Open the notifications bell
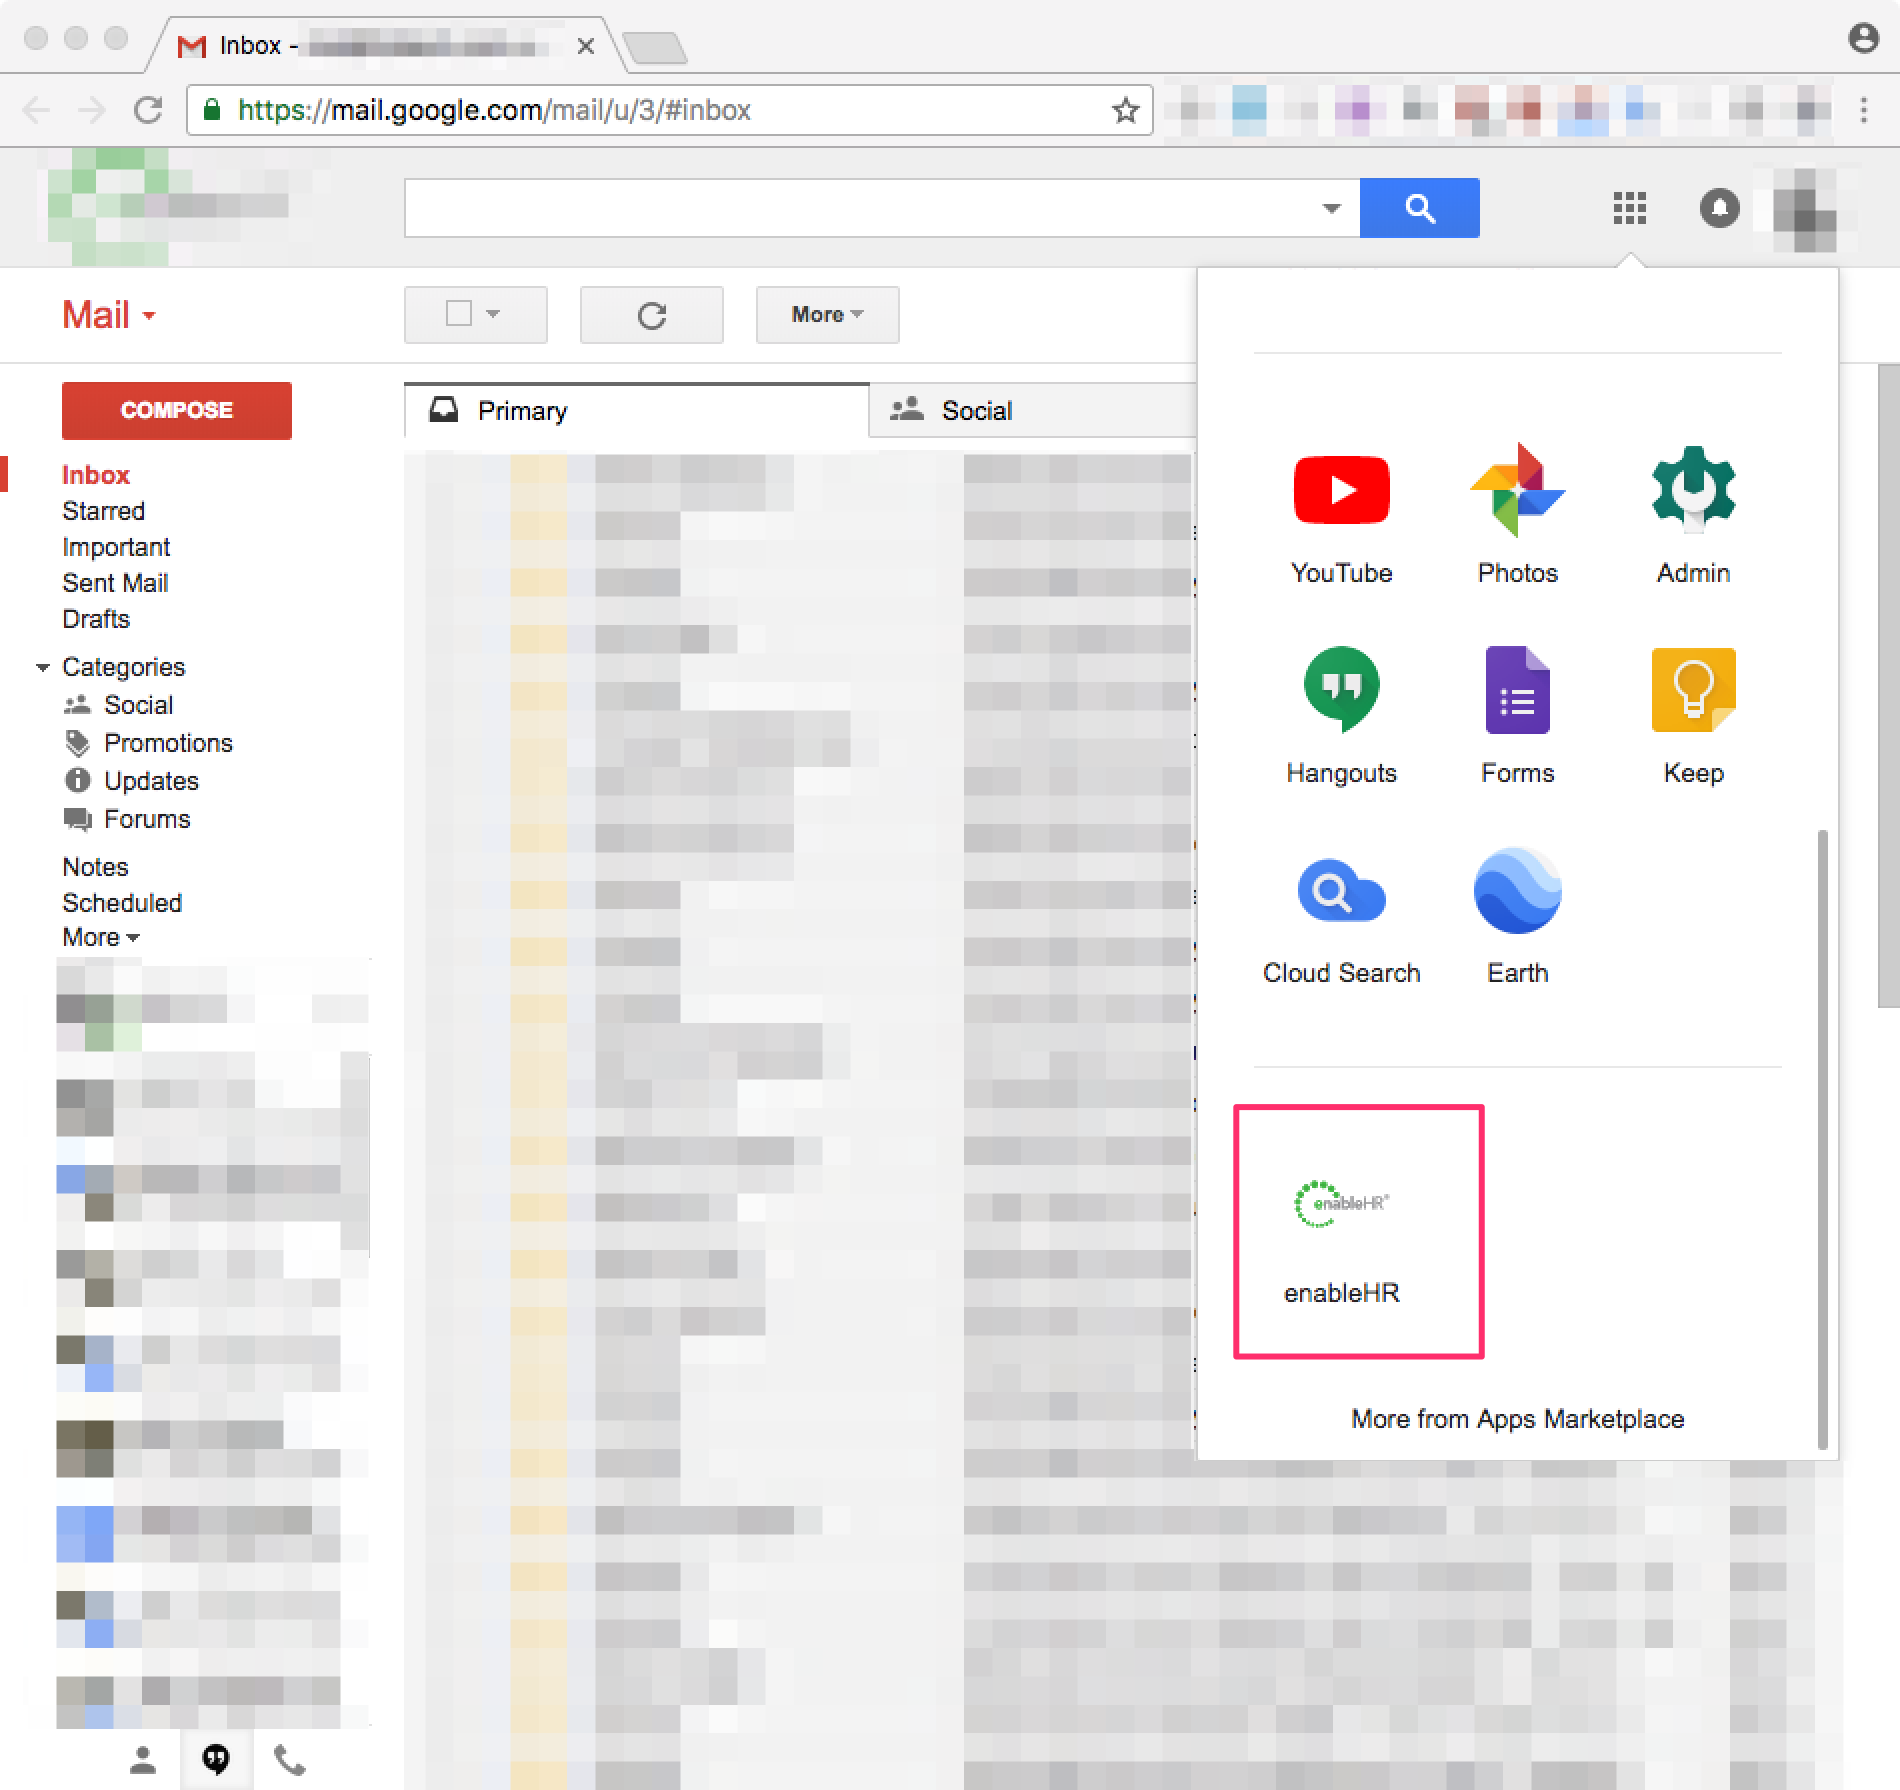Viewport: 1900px width, 1790px height. tap(1719, 208)
